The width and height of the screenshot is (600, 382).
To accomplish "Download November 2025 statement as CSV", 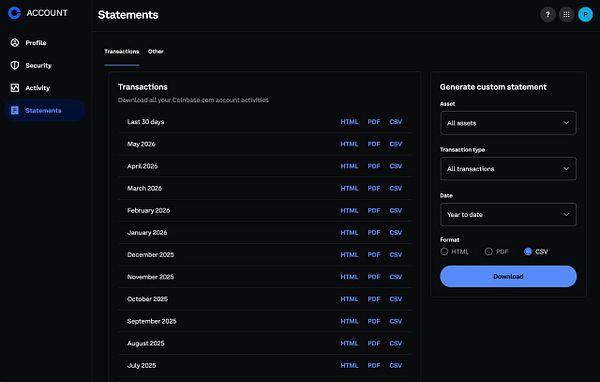I will [x=396, y=277].
